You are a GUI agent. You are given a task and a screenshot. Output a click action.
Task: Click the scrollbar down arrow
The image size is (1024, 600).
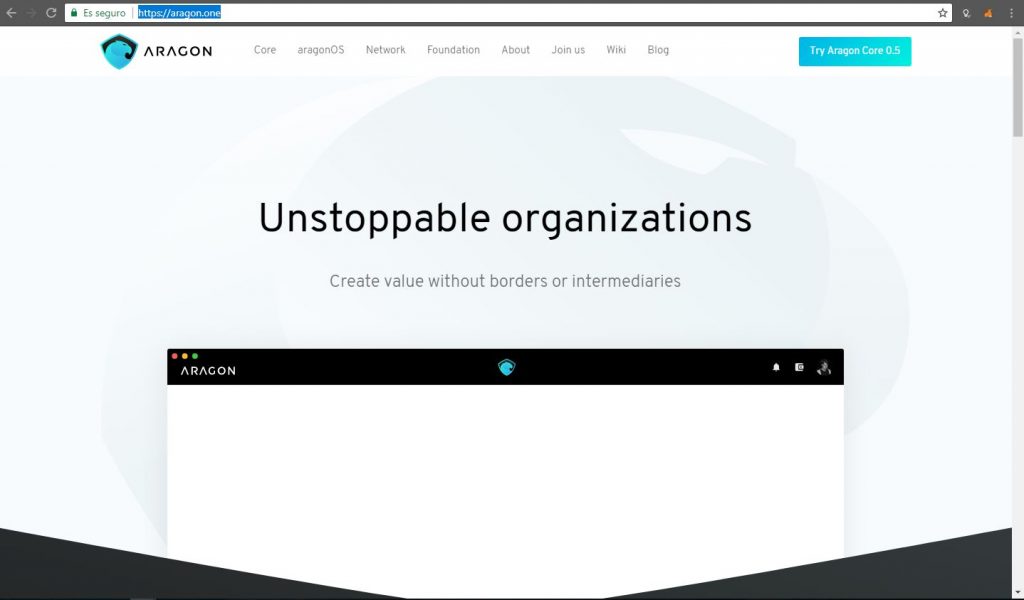pos(1017,593)
